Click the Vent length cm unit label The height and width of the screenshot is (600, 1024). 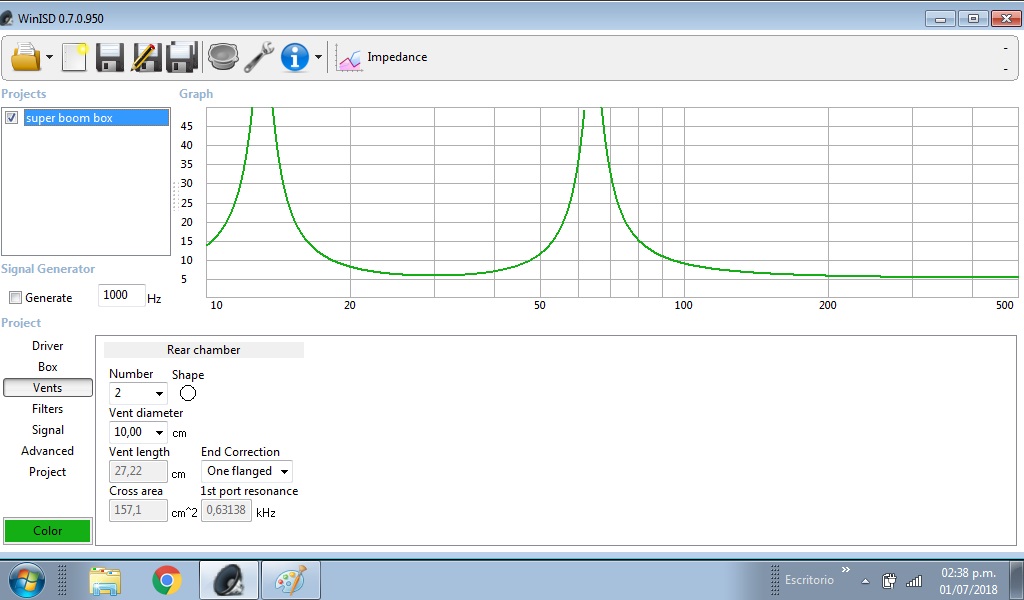178,475
